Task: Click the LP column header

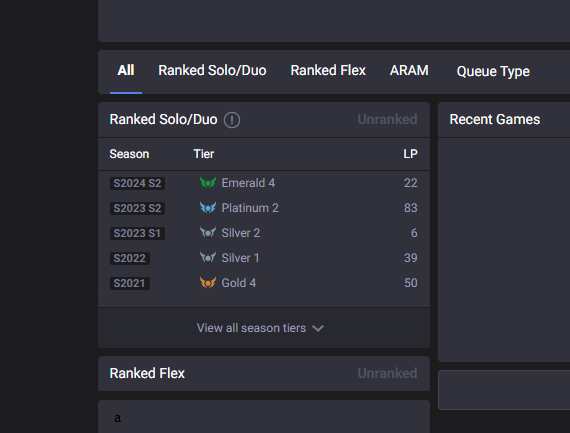Action: point(410,154)
